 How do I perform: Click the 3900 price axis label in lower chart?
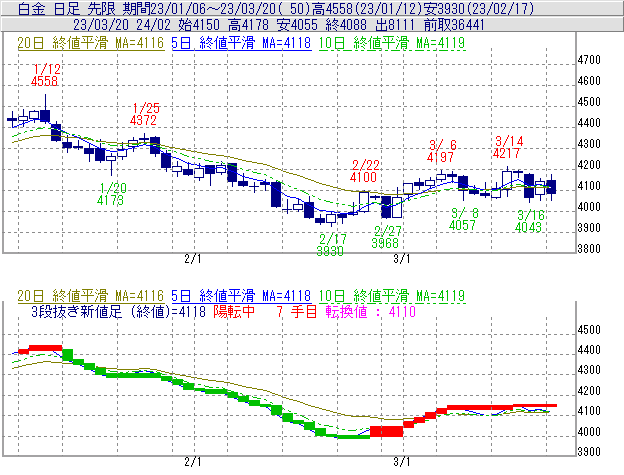pyautogui.click(x=589, y=452)
